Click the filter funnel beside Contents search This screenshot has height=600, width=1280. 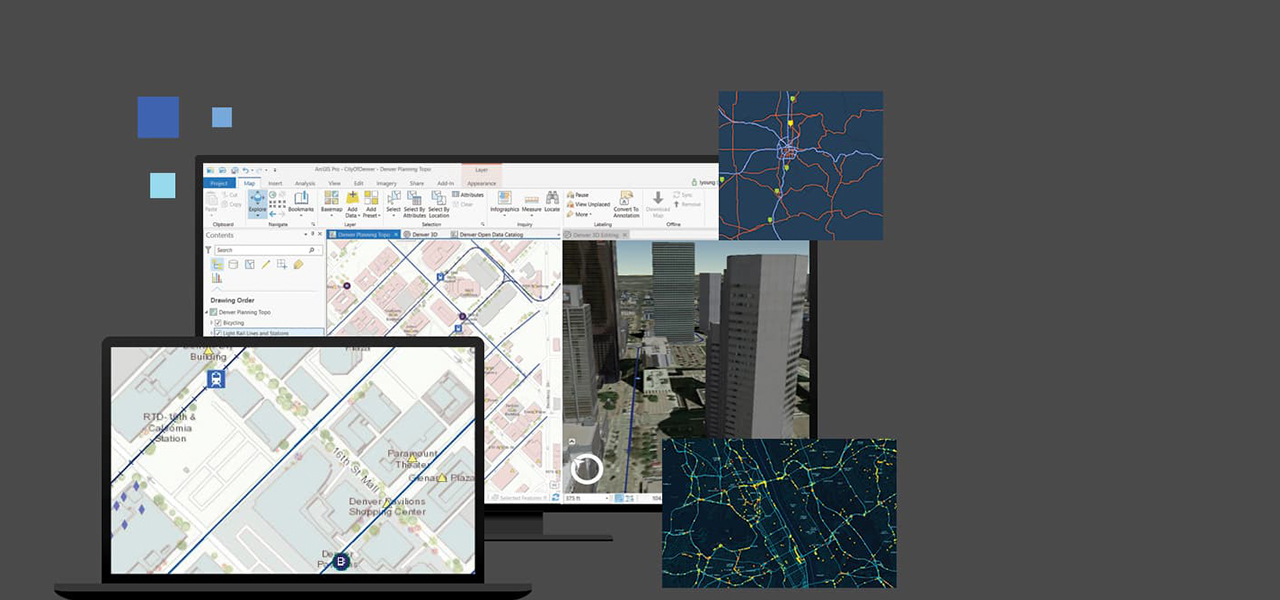(208, 250)
